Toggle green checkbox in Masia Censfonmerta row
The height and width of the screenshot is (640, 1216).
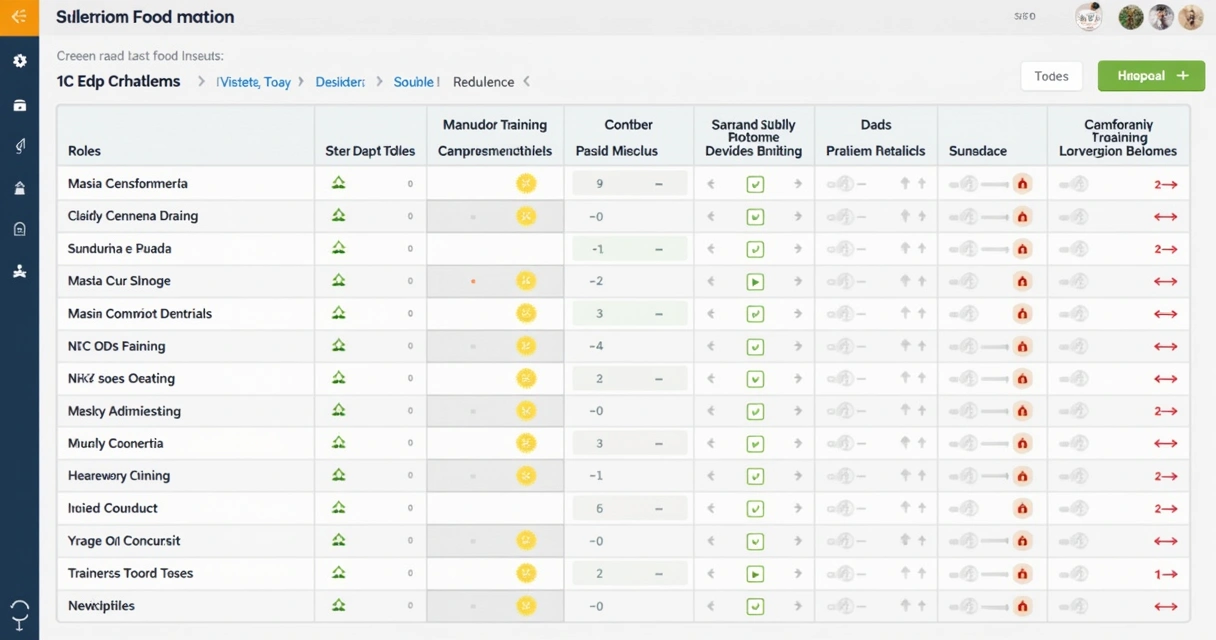(x=755, y=184)
